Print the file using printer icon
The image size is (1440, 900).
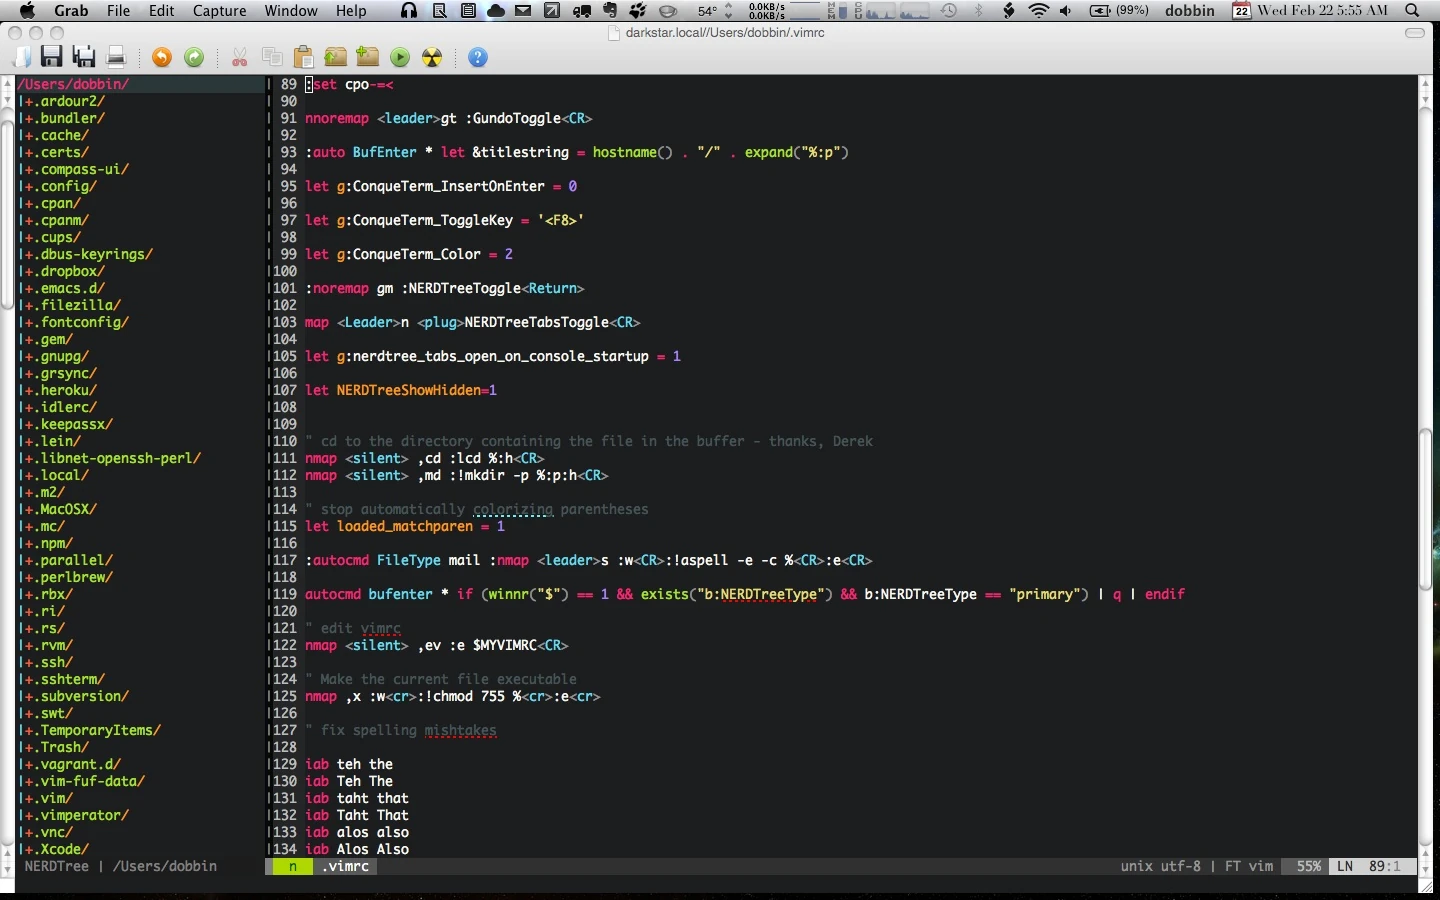(116, 58)
